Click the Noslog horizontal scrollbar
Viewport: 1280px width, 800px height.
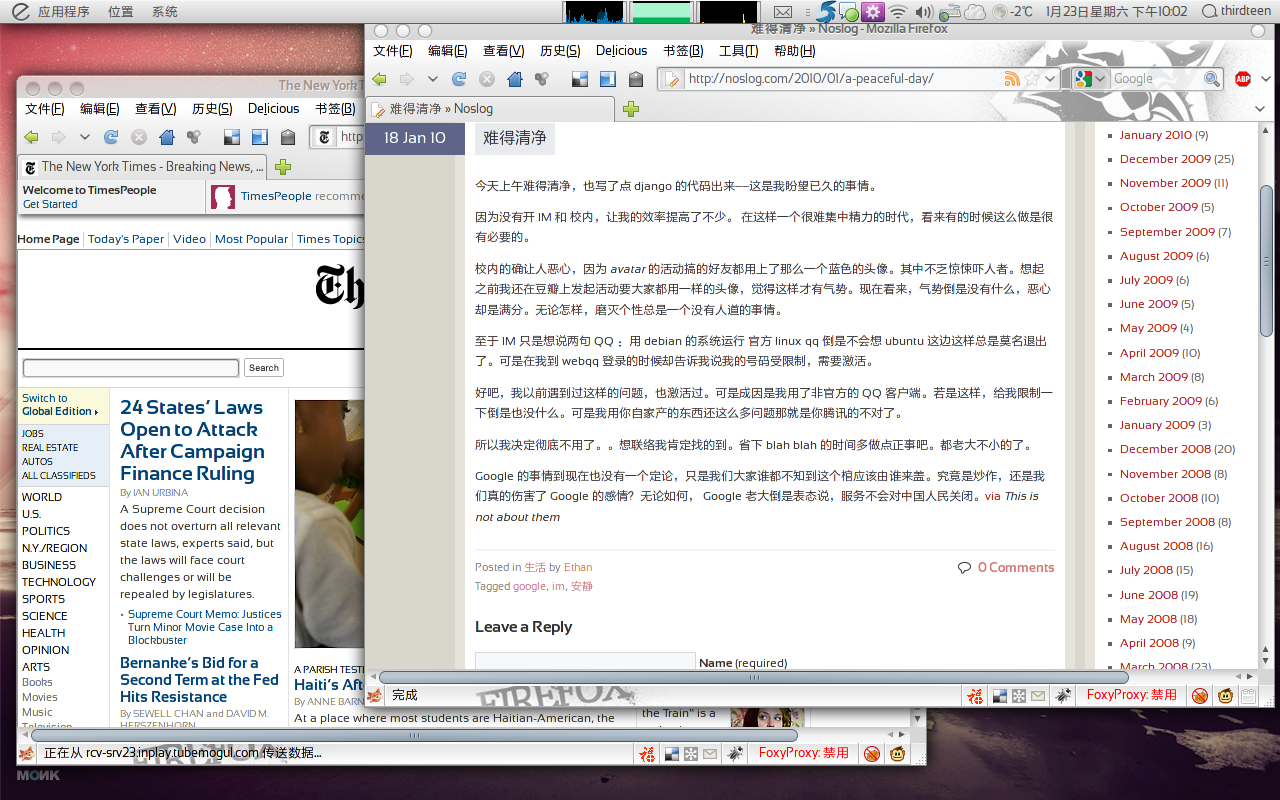coord(755,677)
